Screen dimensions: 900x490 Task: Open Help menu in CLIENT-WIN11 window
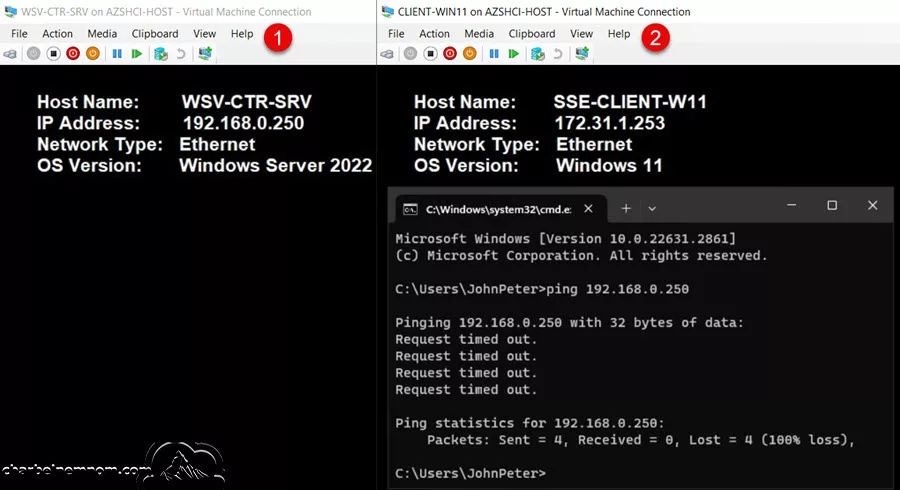coord(619,34)
